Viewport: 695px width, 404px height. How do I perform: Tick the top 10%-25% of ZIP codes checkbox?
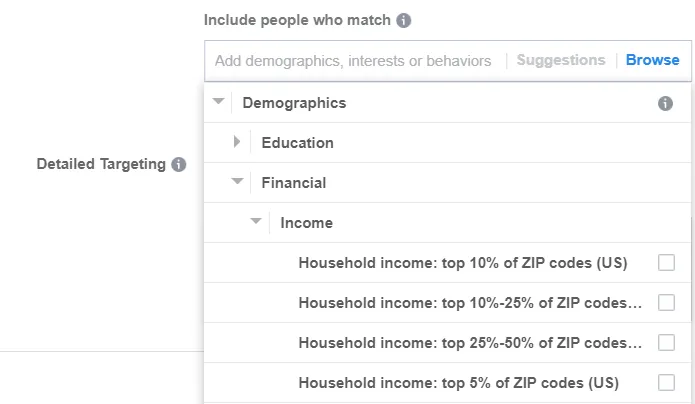tap(666, 303)
